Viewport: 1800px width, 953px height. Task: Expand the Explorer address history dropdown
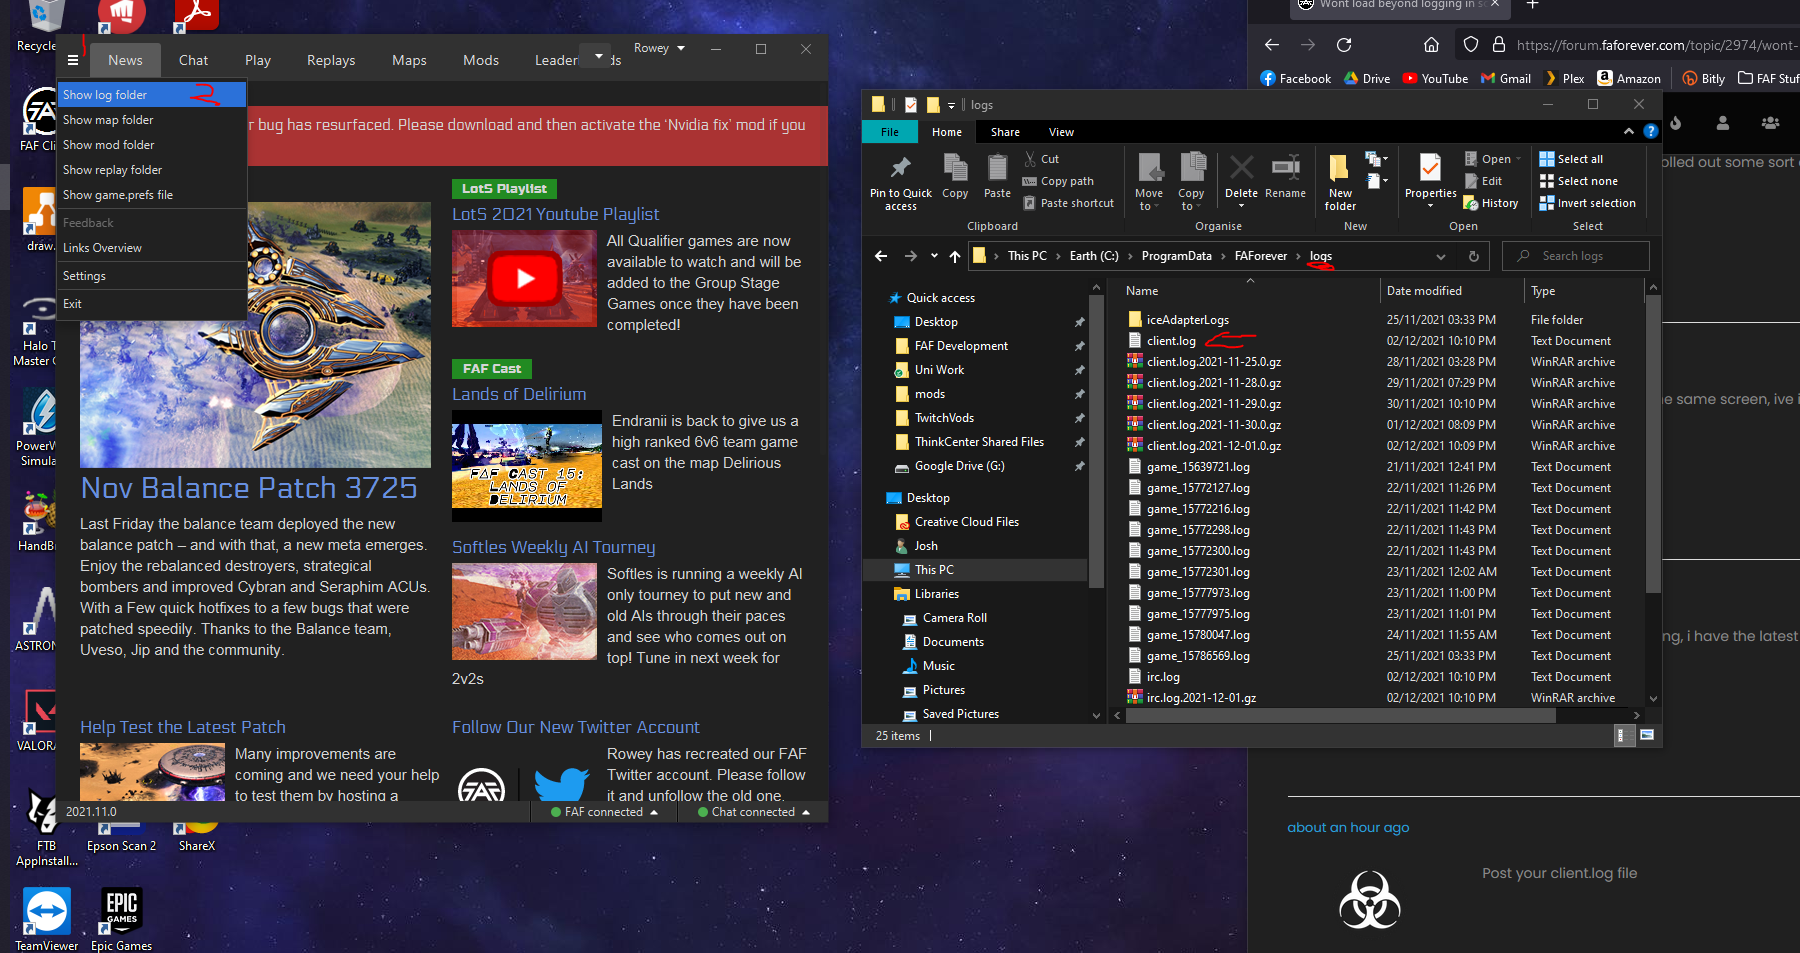(1441, 256)
